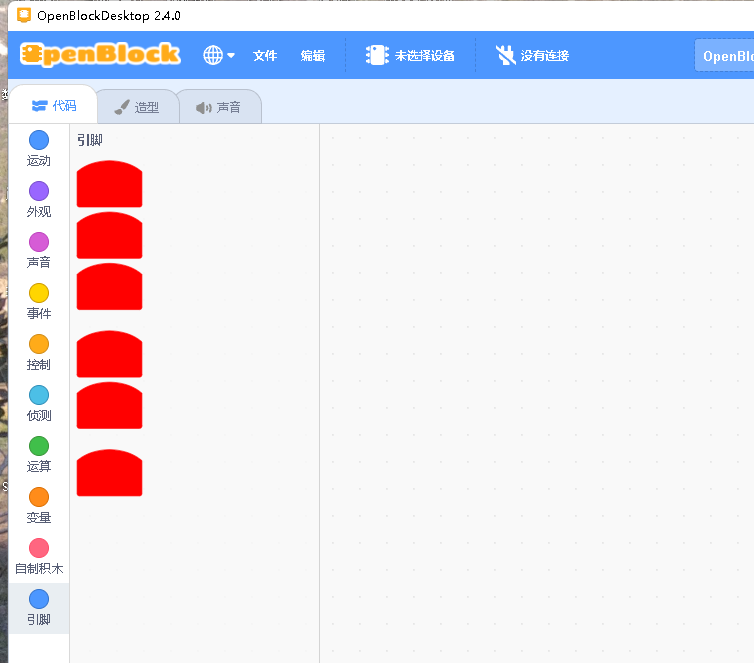Click the OpenBlockDesktop title bar app icon
The image size is (754, 663).
pyautogui.click(x=24, y=15)
